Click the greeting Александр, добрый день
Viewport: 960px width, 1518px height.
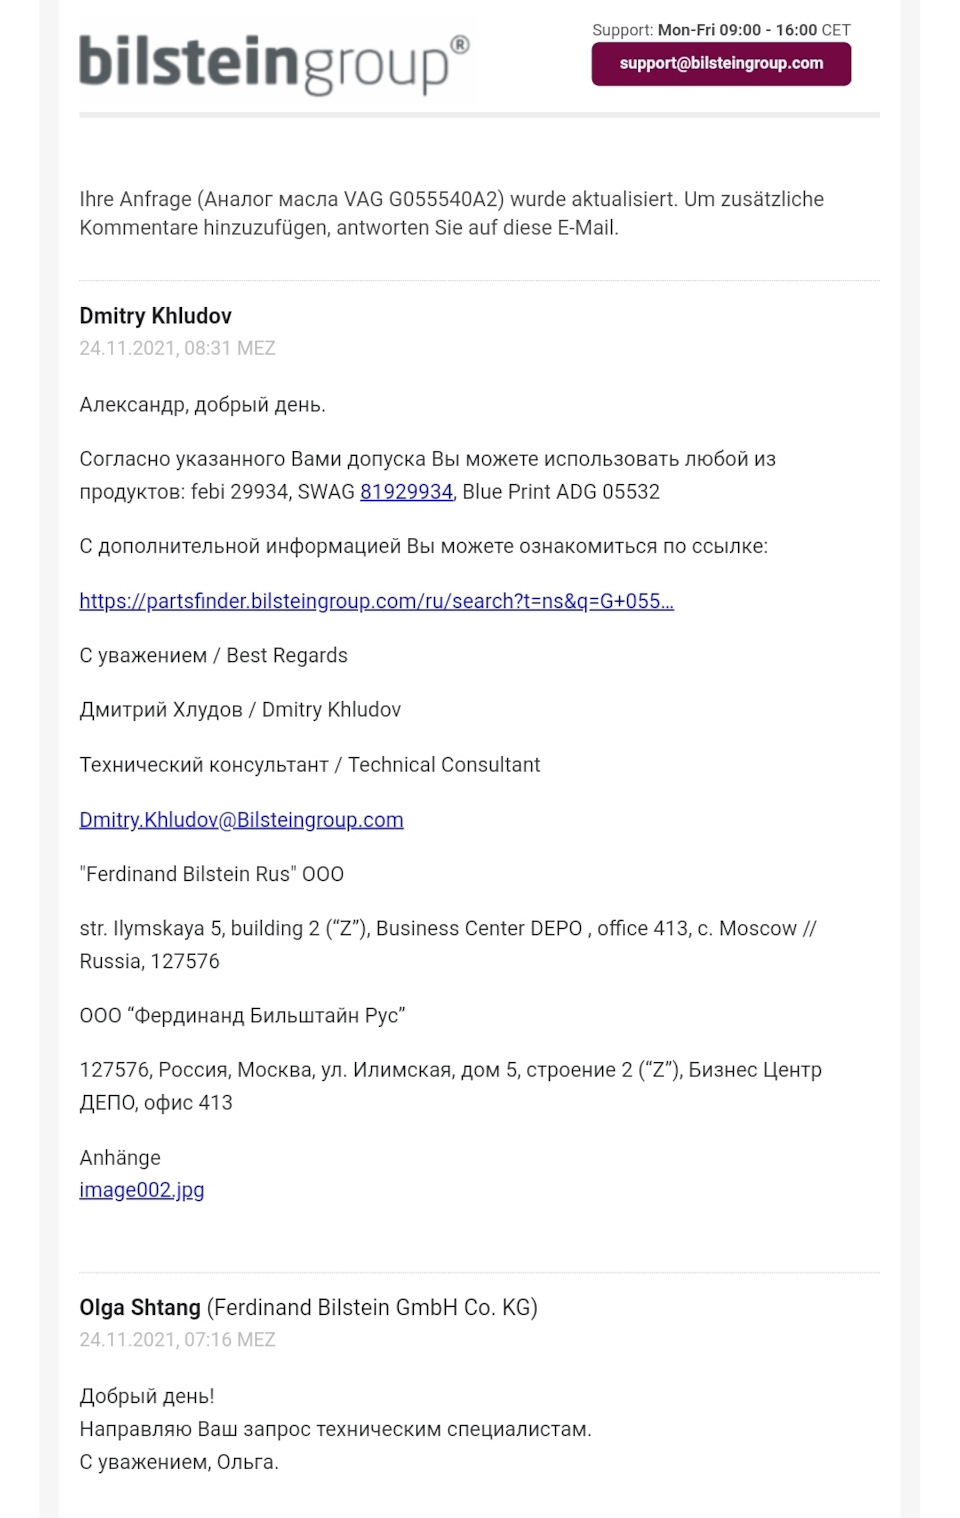tap(203, 405)
